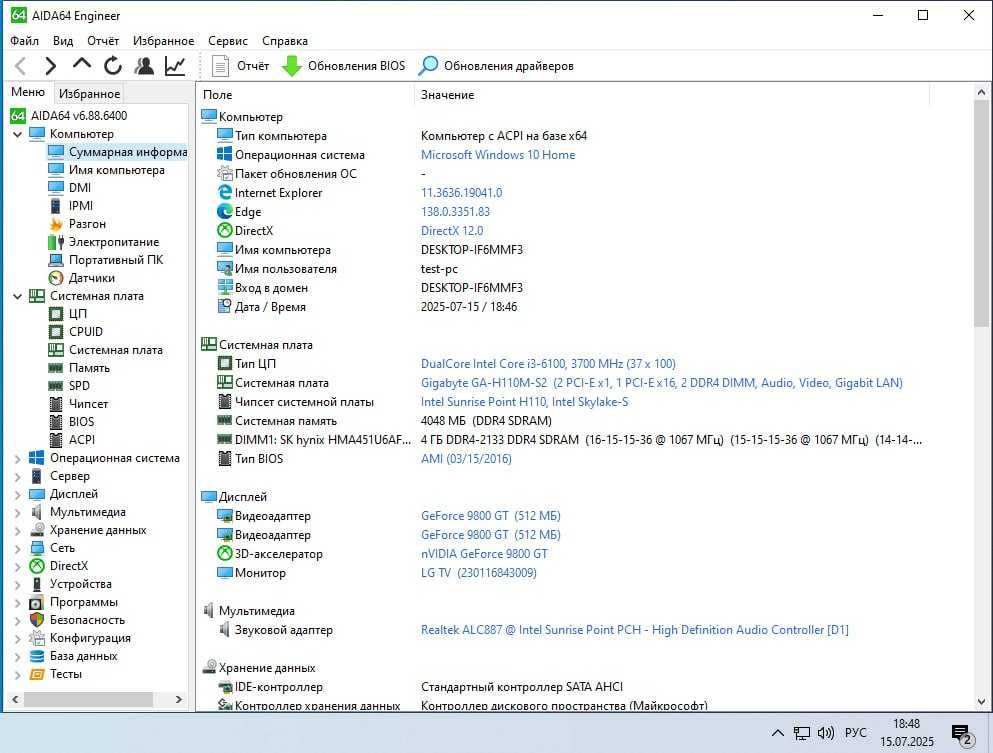Screen dimensions: 993x753
Task: Select the DESKTOP-IF6MMF3 computer name value
Action: tap(472, 250)
